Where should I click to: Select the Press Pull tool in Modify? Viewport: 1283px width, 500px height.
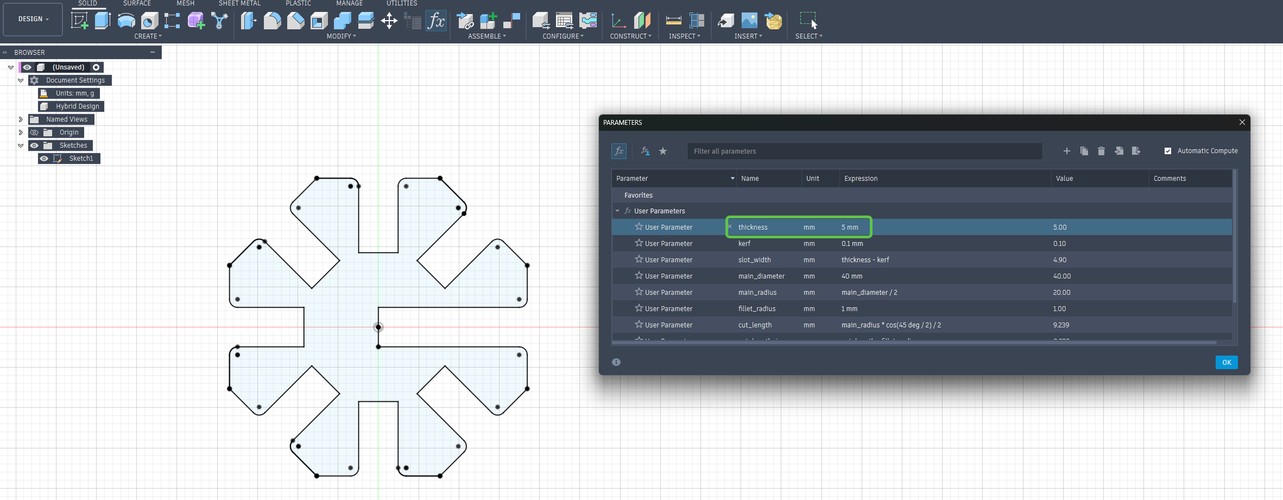tap(249, 20)
